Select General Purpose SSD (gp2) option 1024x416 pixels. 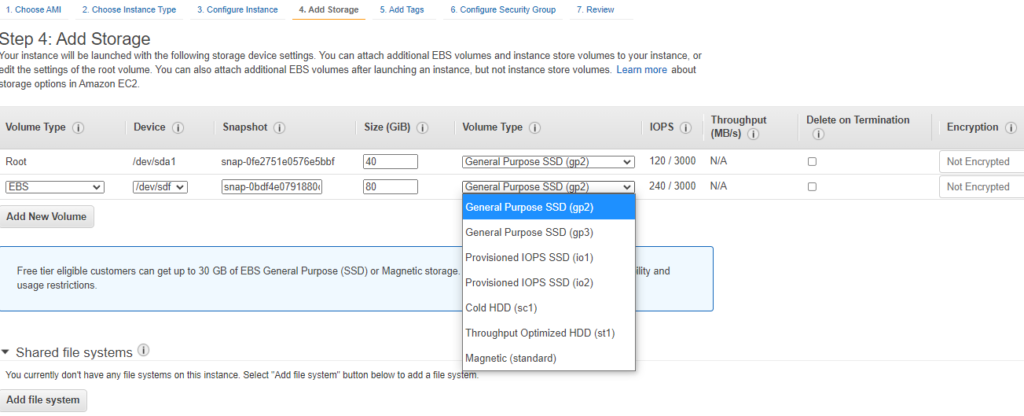(549, 207)
